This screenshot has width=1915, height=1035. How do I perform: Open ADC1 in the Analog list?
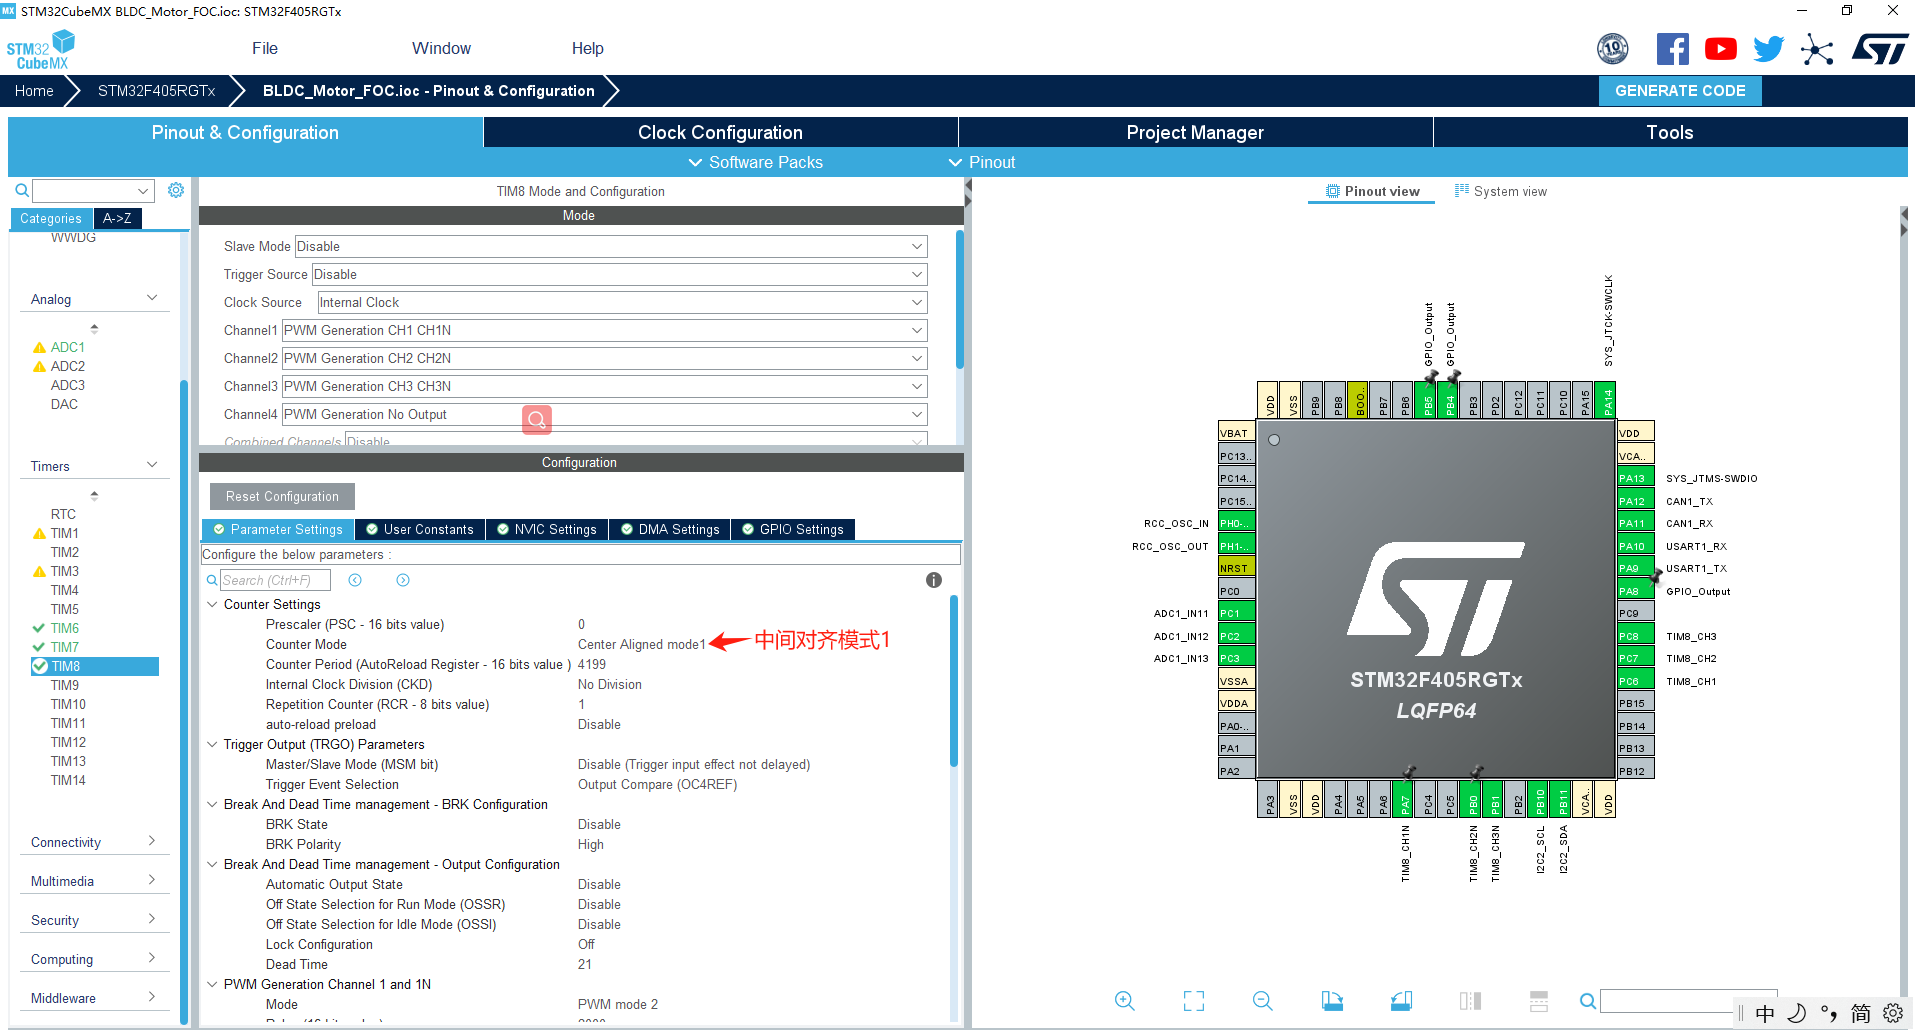68,347
